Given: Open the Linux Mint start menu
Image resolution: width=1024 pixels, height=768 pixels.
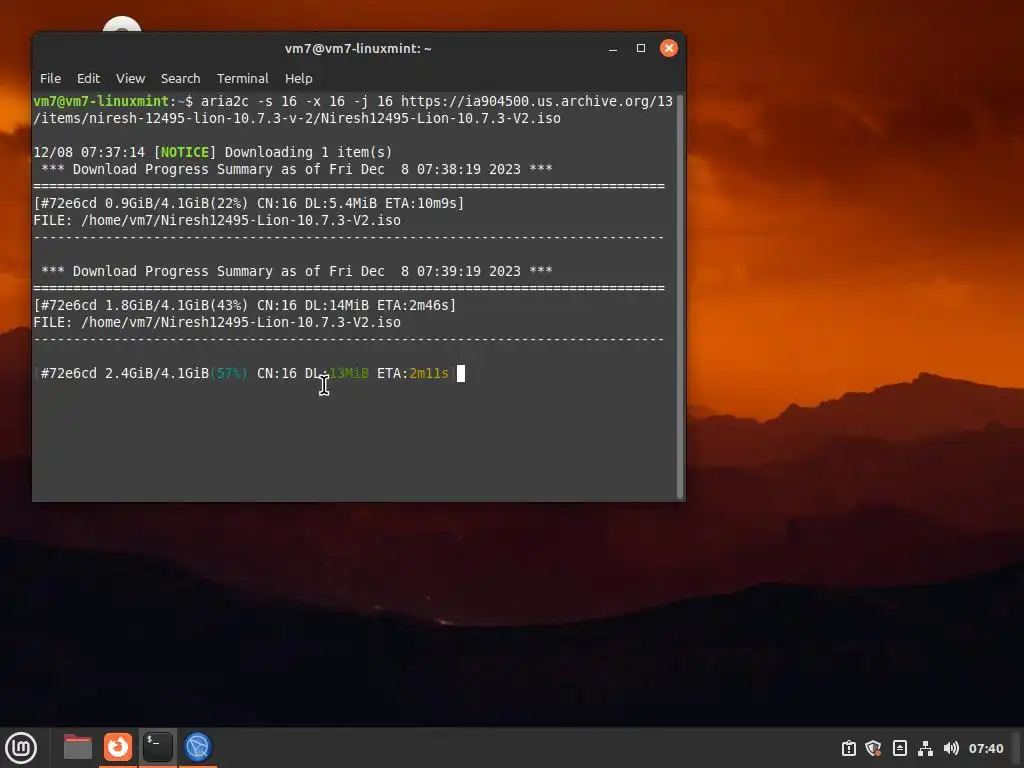Looking at the screenshot, I should click(21, 747).
